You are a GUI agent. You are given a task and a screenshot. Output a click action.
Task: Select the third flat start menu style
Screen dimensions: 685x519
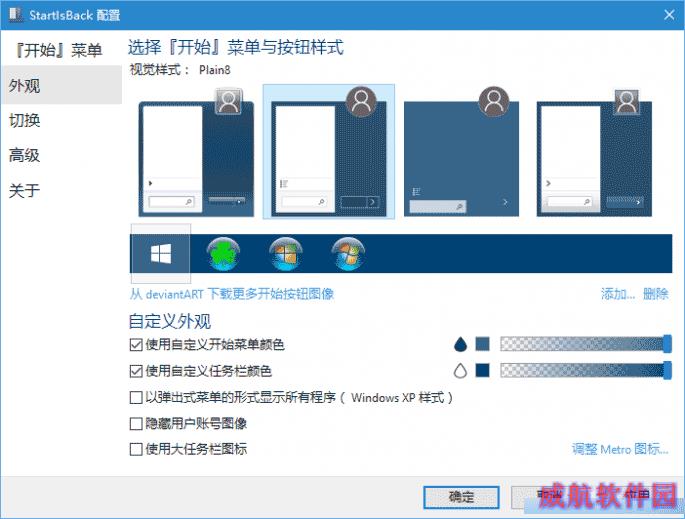click(461, 151)
